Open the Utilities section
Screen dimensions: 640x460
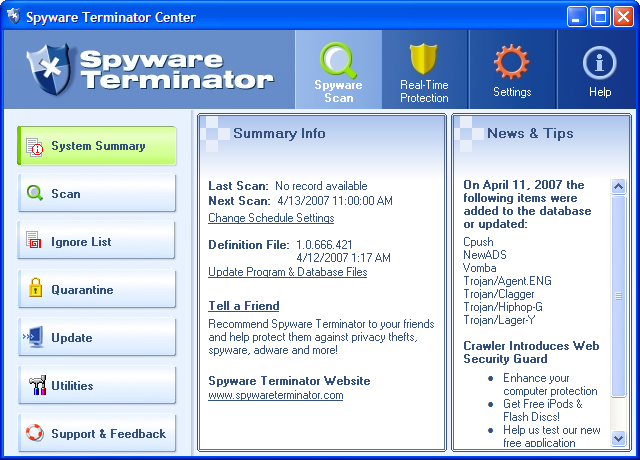pos(97,385)
